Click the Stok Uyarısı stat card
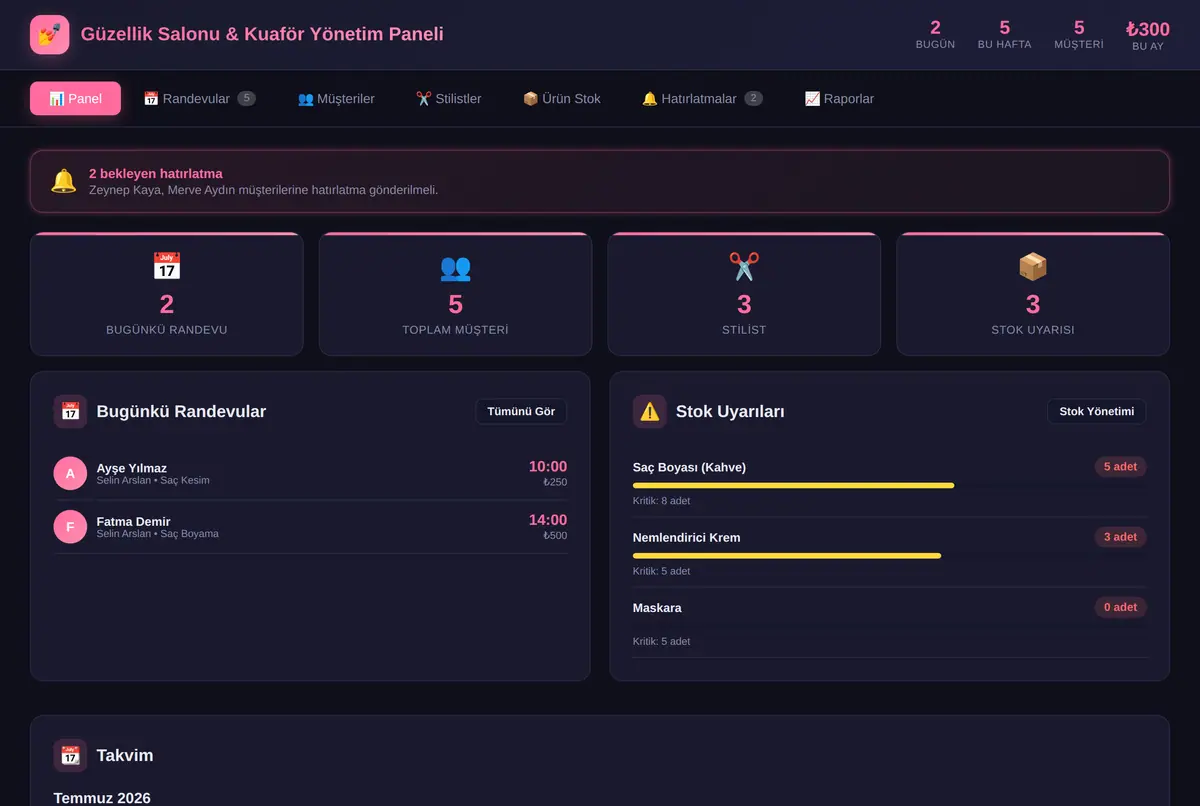 (x=1033, y=294)
